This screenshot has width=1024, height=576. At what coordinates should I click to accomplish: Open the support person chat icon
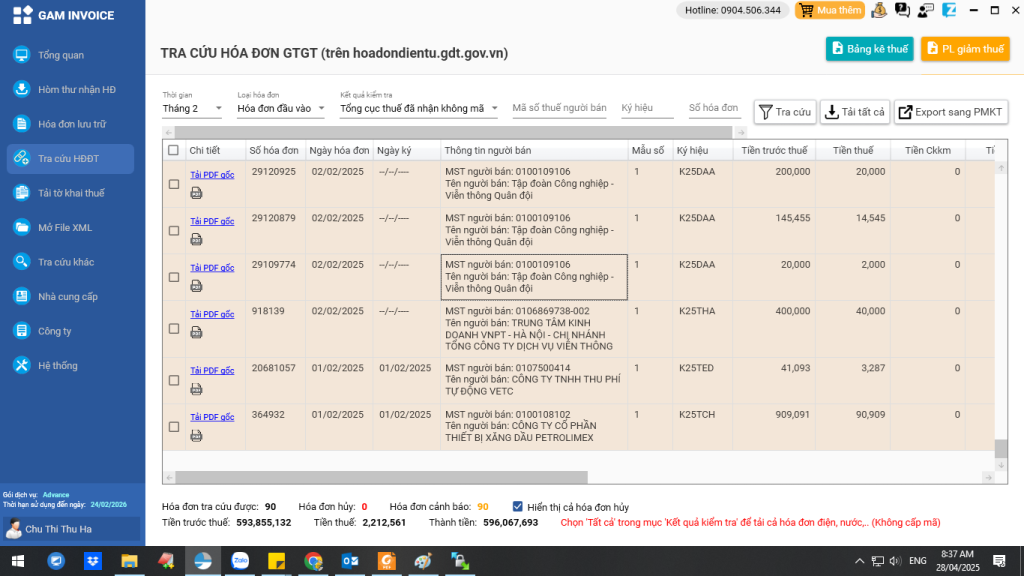tap(925, 10)
